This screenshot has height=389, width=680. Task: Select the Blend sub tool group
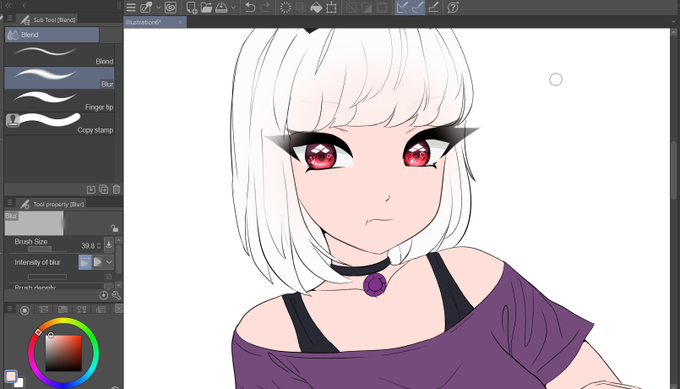[52, 35]
